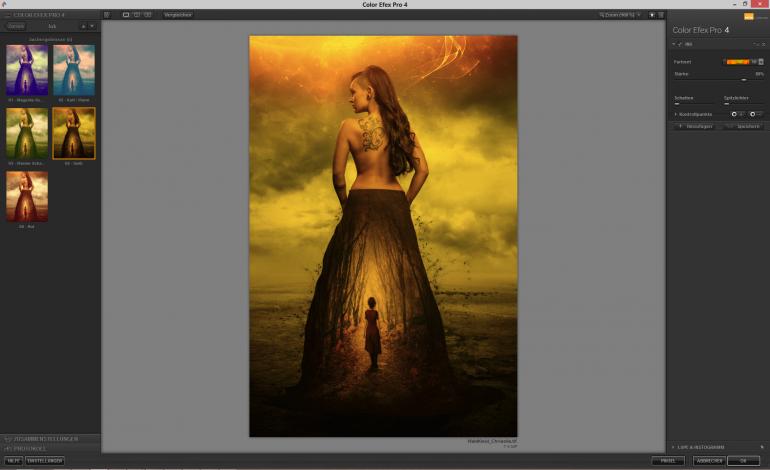Add a plus control point
Viewport: 770px width, 470px height.
tap(738, 114)
